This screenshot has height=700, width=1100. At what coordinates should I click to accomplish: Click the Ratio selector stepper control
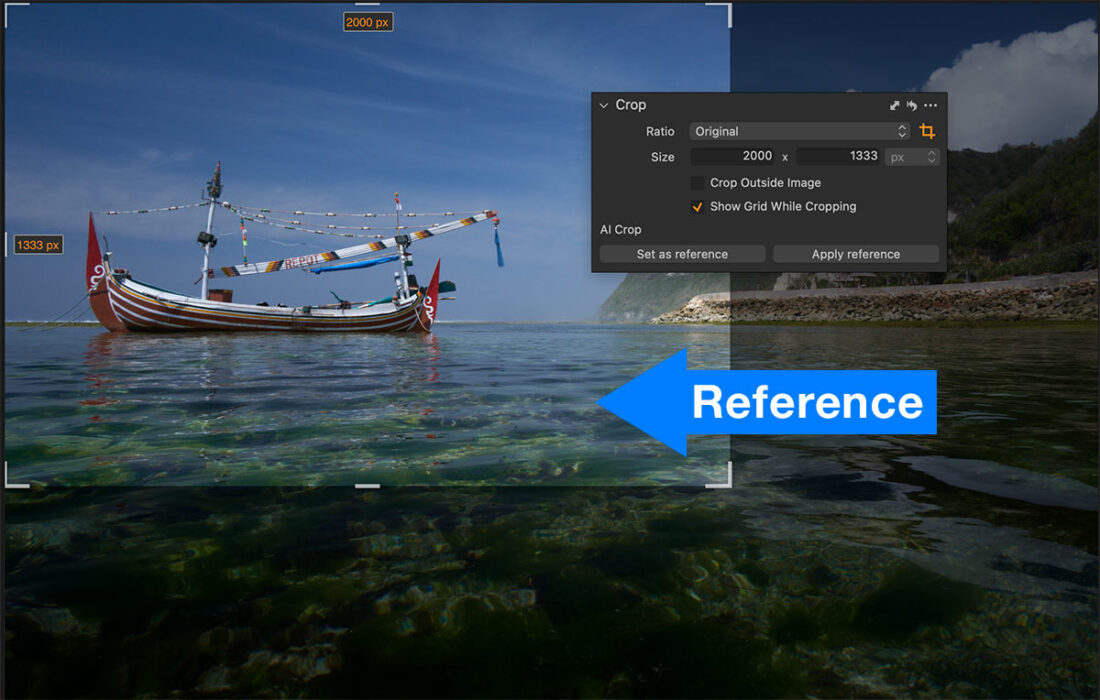tap(903, 131)
